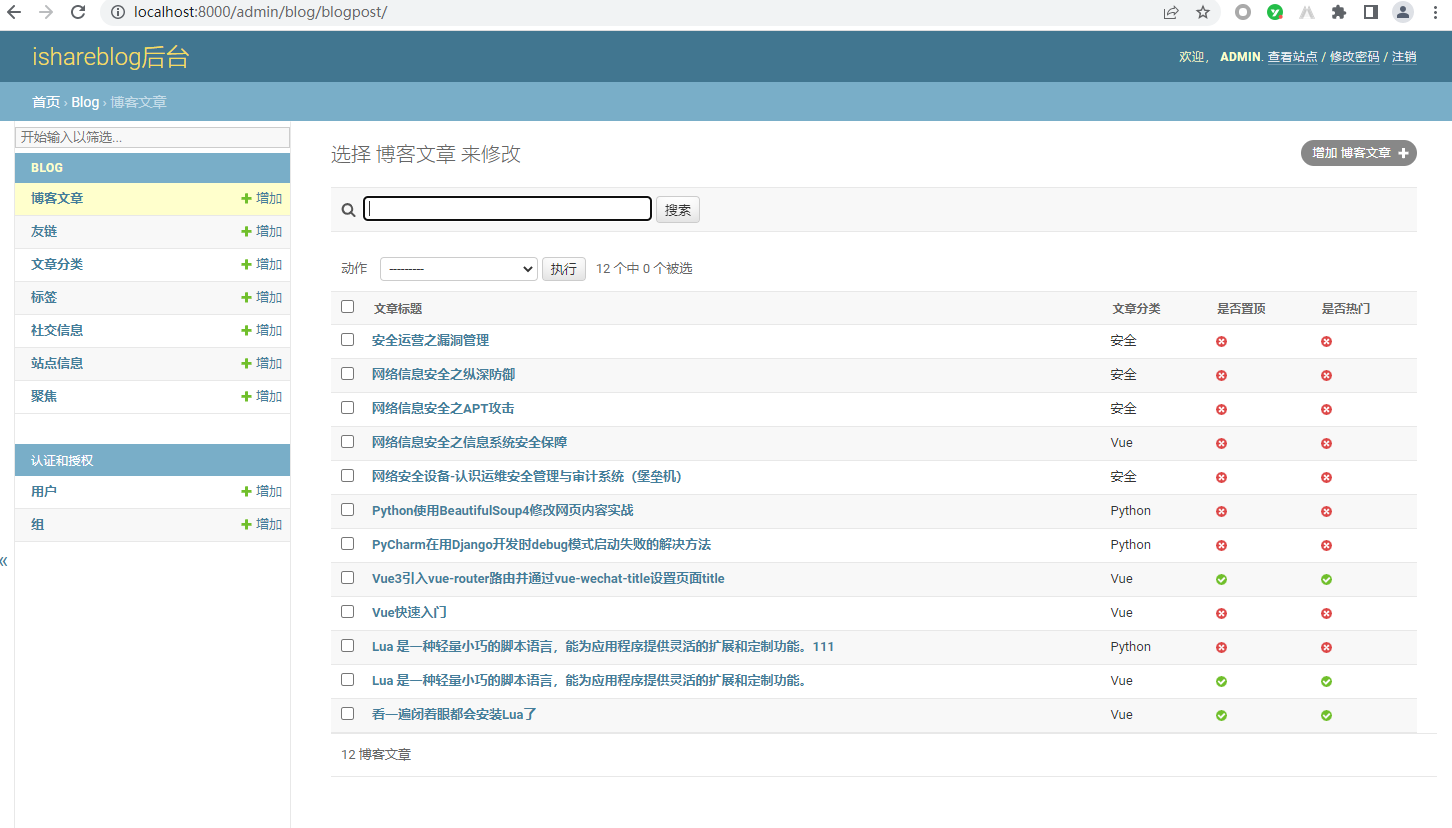Open 文章分类 in the sidebar

(57, 264)
